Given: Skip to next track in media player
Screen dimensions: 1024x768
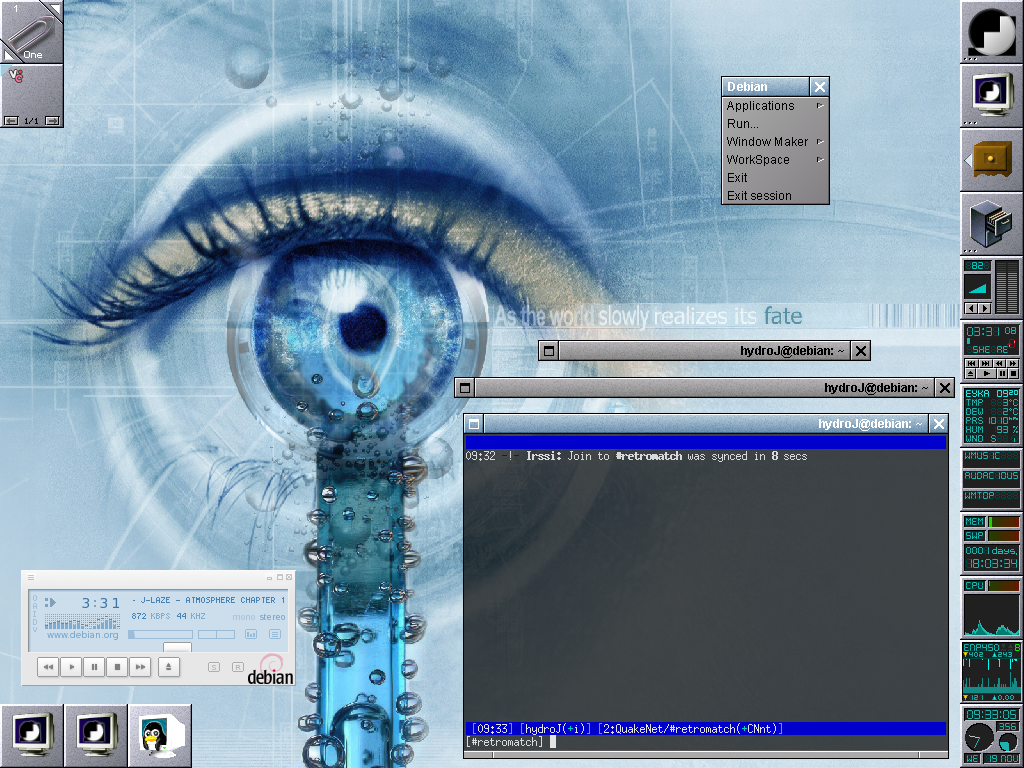Looking at the screenshot, I should 140,666.
